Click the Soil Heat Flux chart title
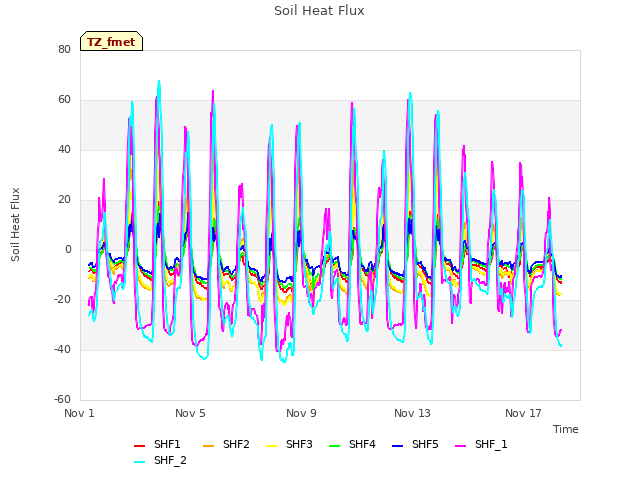 (x=319, y=11)
